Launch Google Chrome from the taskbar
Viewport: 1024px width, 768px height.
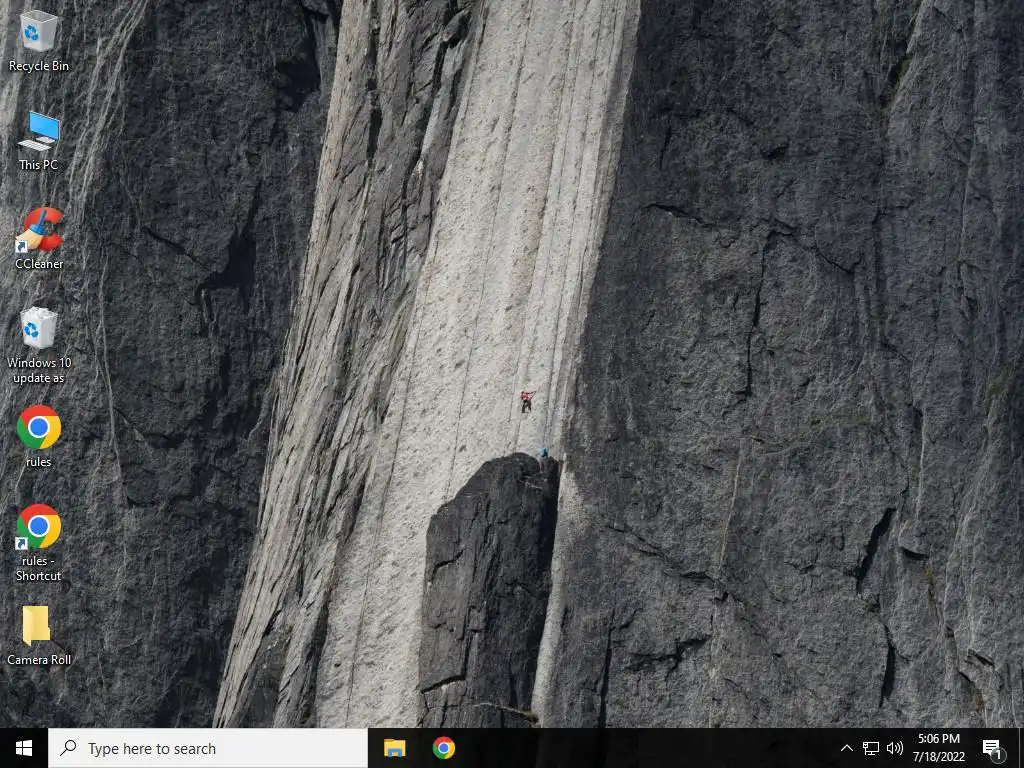(x=443, y=748)
